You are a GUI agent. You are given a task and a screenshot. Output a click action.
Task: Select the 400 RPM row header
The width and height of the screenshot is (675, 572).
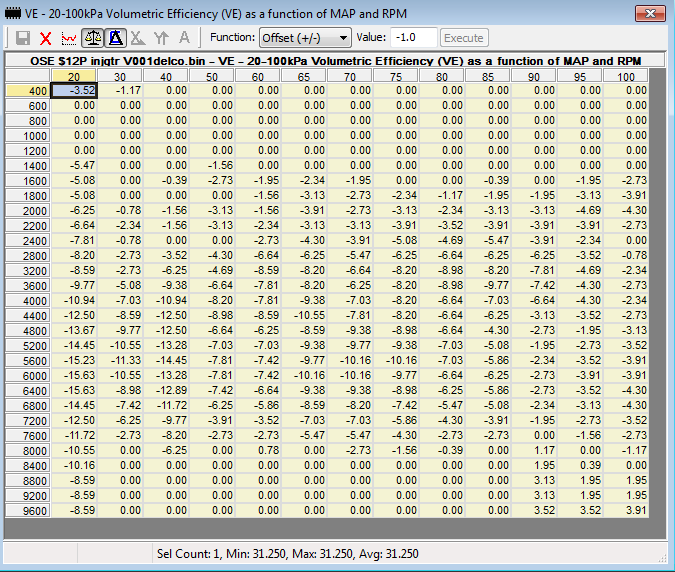tap(28, 91)
